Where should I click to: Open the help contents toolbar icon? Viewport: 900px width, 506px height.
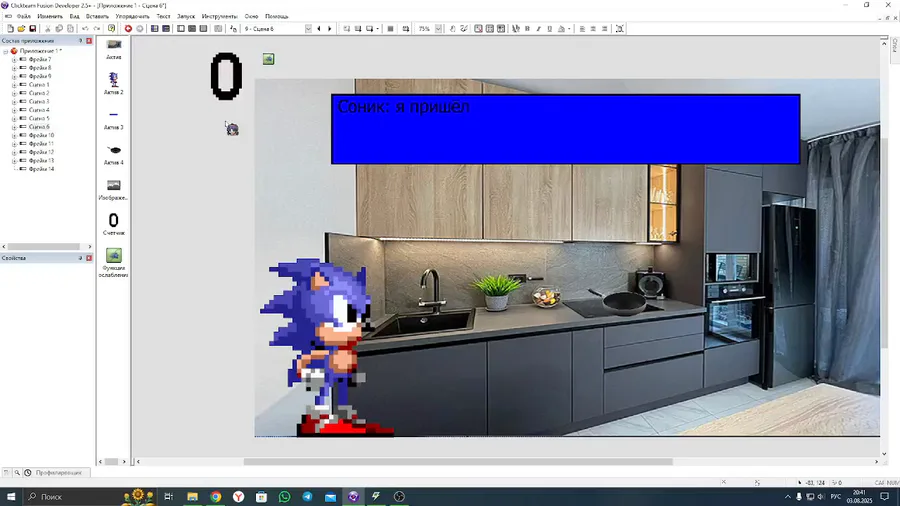[x=111, y=29]
